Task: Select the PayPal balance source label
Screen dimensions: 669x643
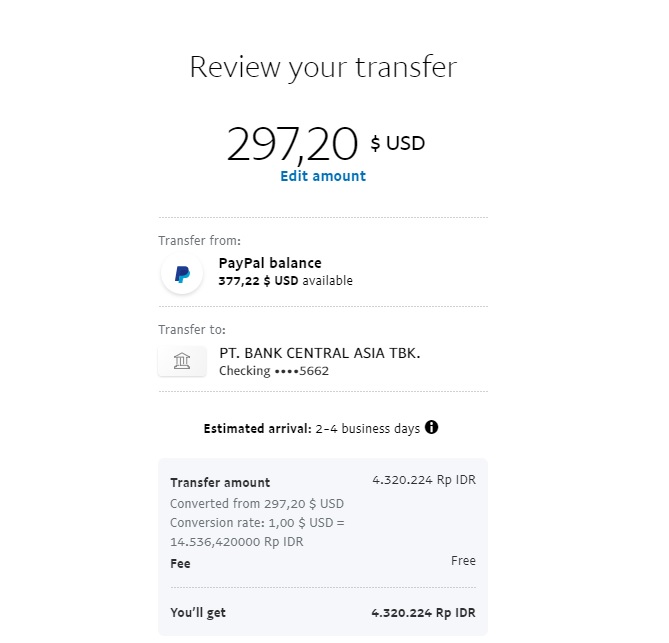Action: (270, 263)
